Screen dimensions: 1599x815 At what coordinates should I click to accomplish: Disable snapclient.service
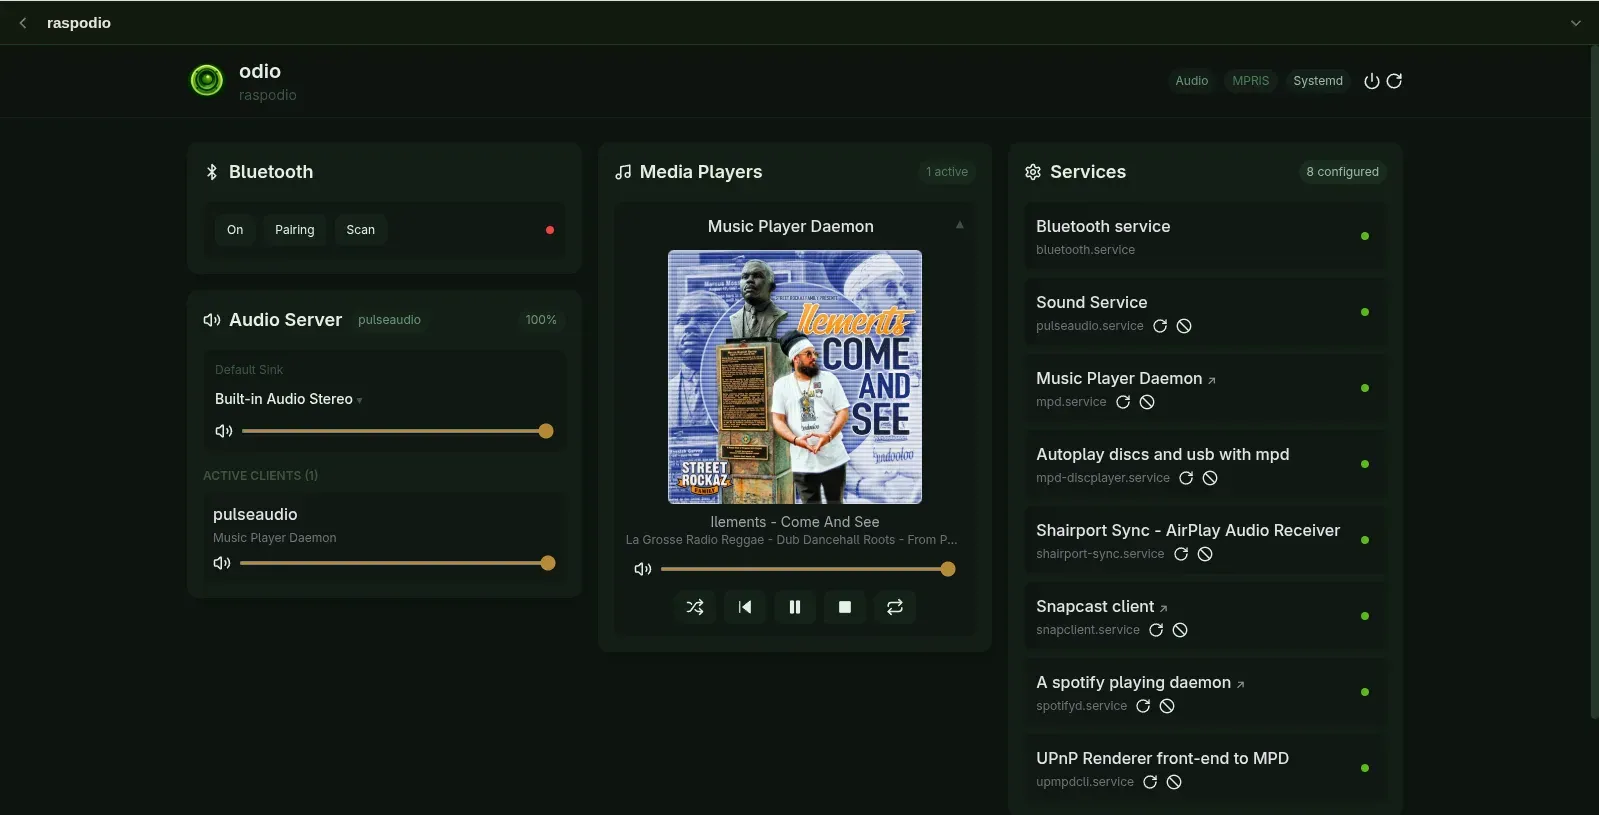(x=1180, y=630)
